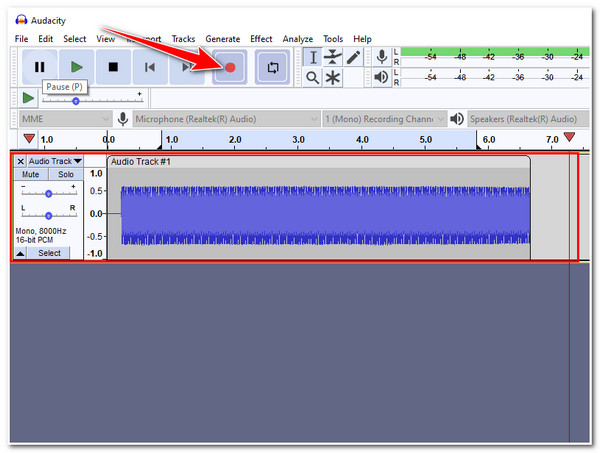This screenshot has width=600, height=453.
Task: Open the View menu
Action: coord(105,39)
